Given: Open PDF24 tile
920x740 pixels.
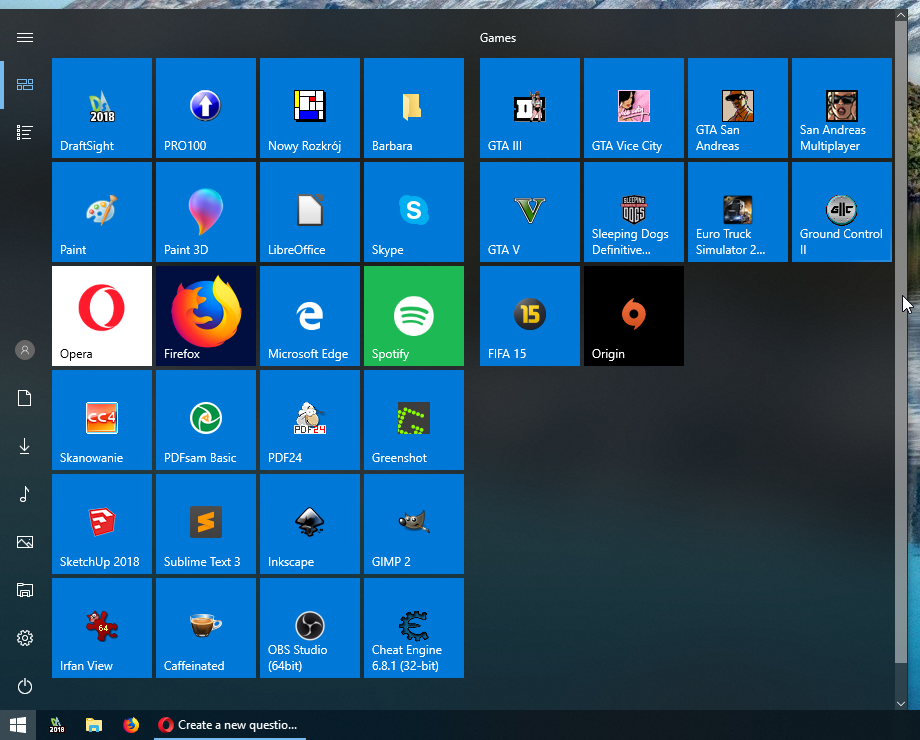Looking at the screenshot, I should pos(310,420).
